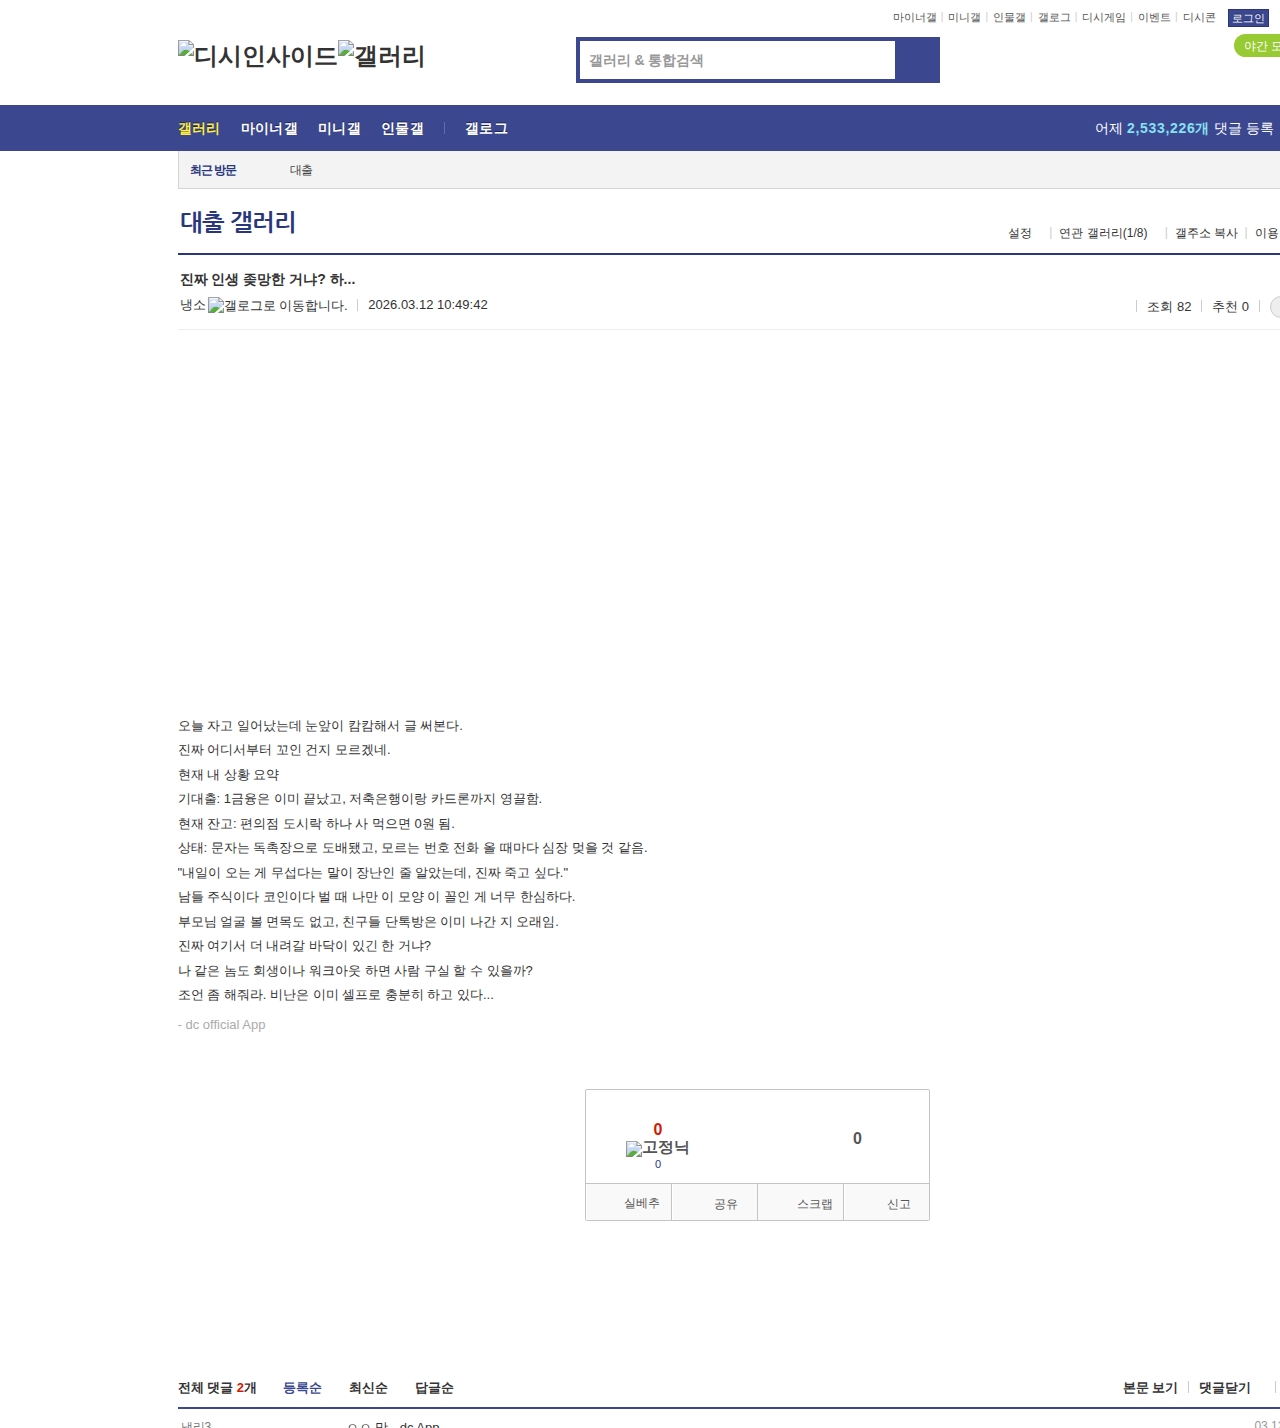Click the post title 진짜 인생 좆망한 거냐? 하...
Viewport: 1280px width, 1428px height.
(x=267, y=279)
